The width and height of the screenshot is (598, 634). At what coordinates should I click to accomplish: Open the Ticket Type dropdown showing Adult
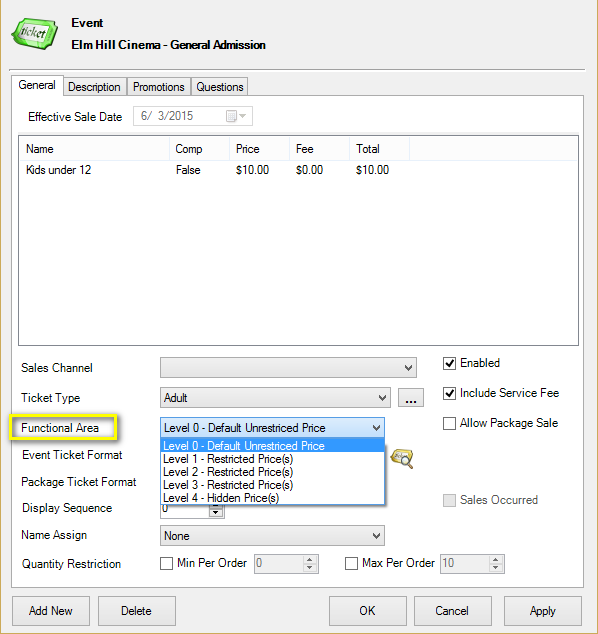275,398
